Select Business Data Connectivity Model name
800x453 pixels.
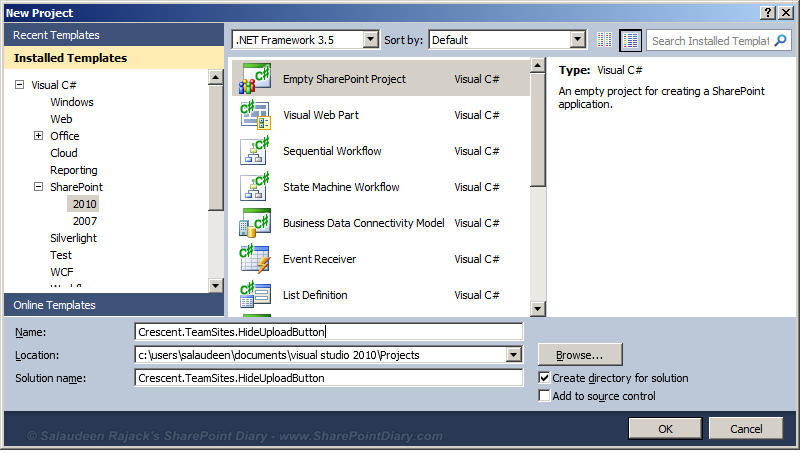tap(364, 223)
